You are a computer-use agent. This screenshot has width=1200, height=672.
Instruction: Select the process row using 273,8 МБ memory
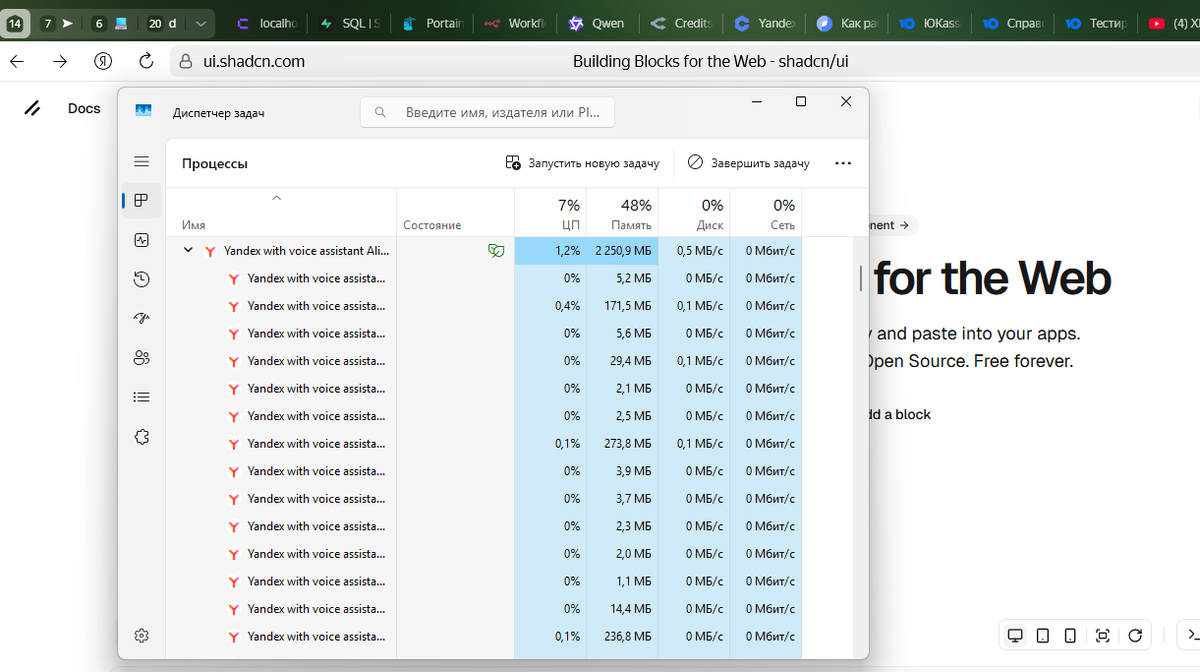coord(483,443)
